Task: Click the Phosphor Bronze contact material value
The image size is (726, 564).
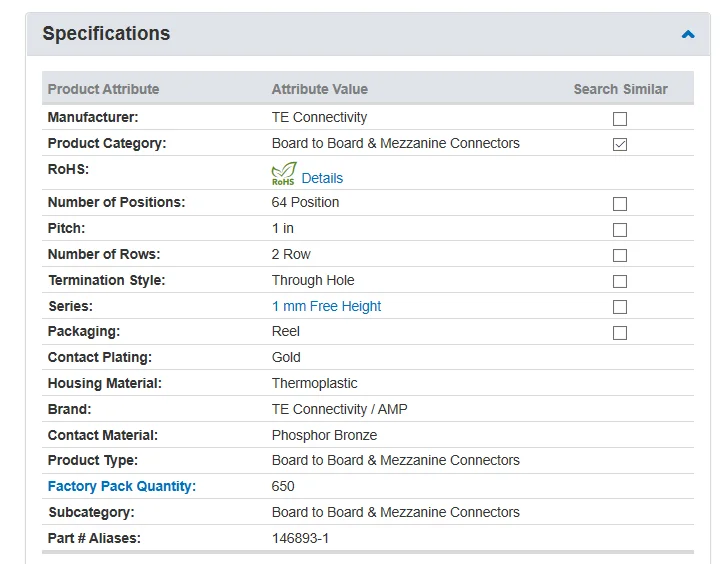Action: [x=324, y=435]
